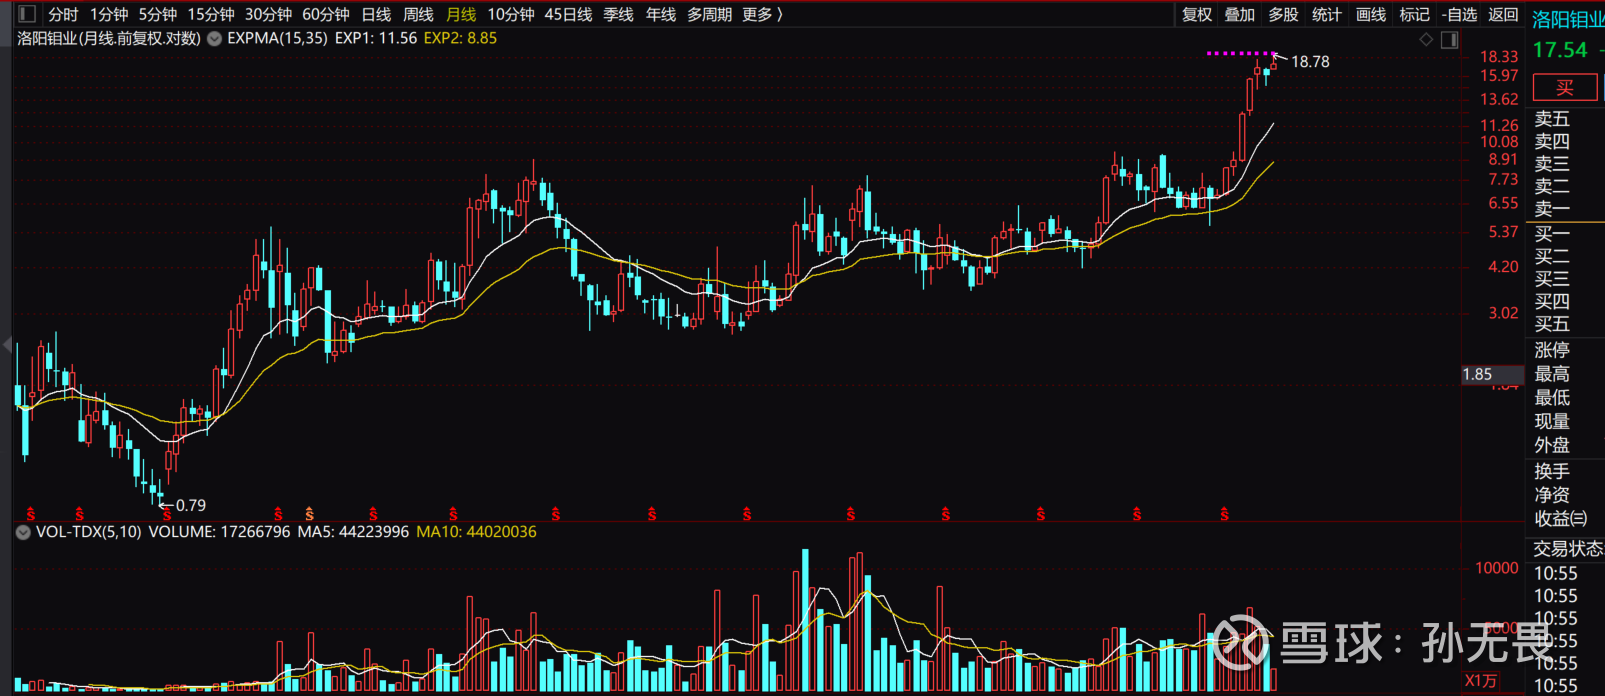Viewport: 1605px width, 696px height.
Task: Click the 标记 mark button
Action: 1414,14
